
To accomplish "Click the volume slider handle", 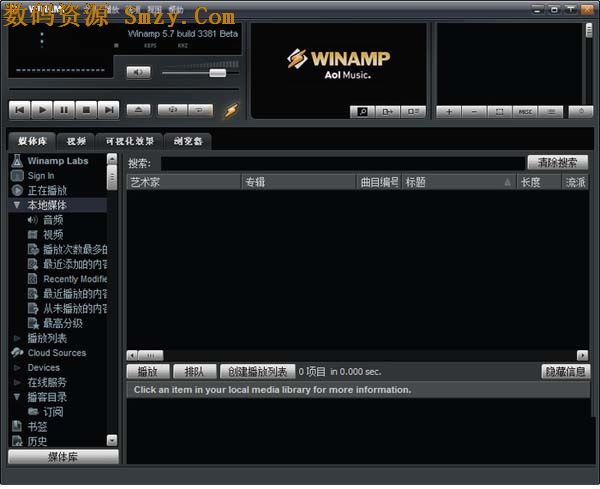I will [x=218, y=73].
